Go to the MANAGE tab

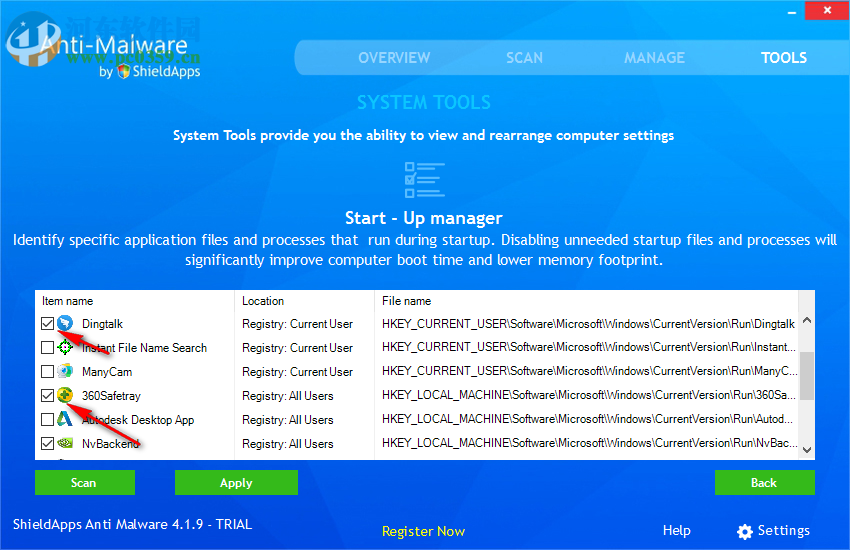coord(654,57)
